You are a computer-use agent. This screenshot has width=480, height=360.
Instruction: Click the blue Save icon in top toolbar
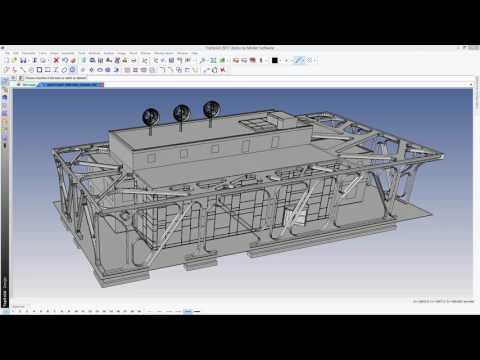tap(23, 60)
